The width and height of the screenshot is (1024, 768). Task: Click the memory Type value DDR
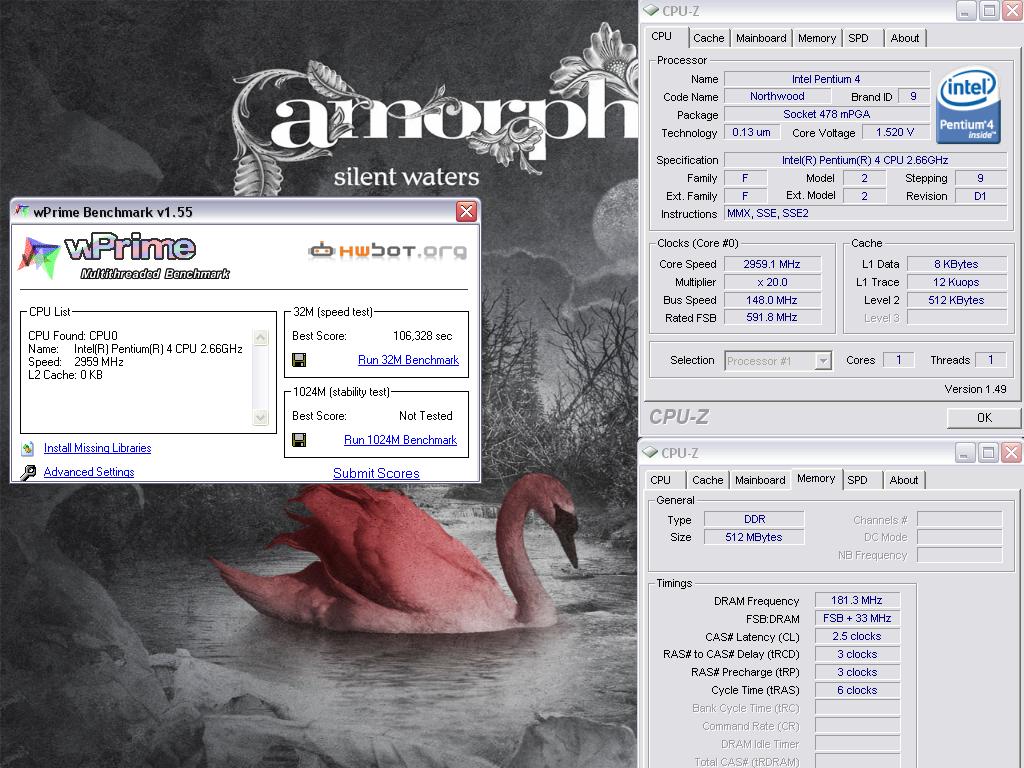coord(754,519)
